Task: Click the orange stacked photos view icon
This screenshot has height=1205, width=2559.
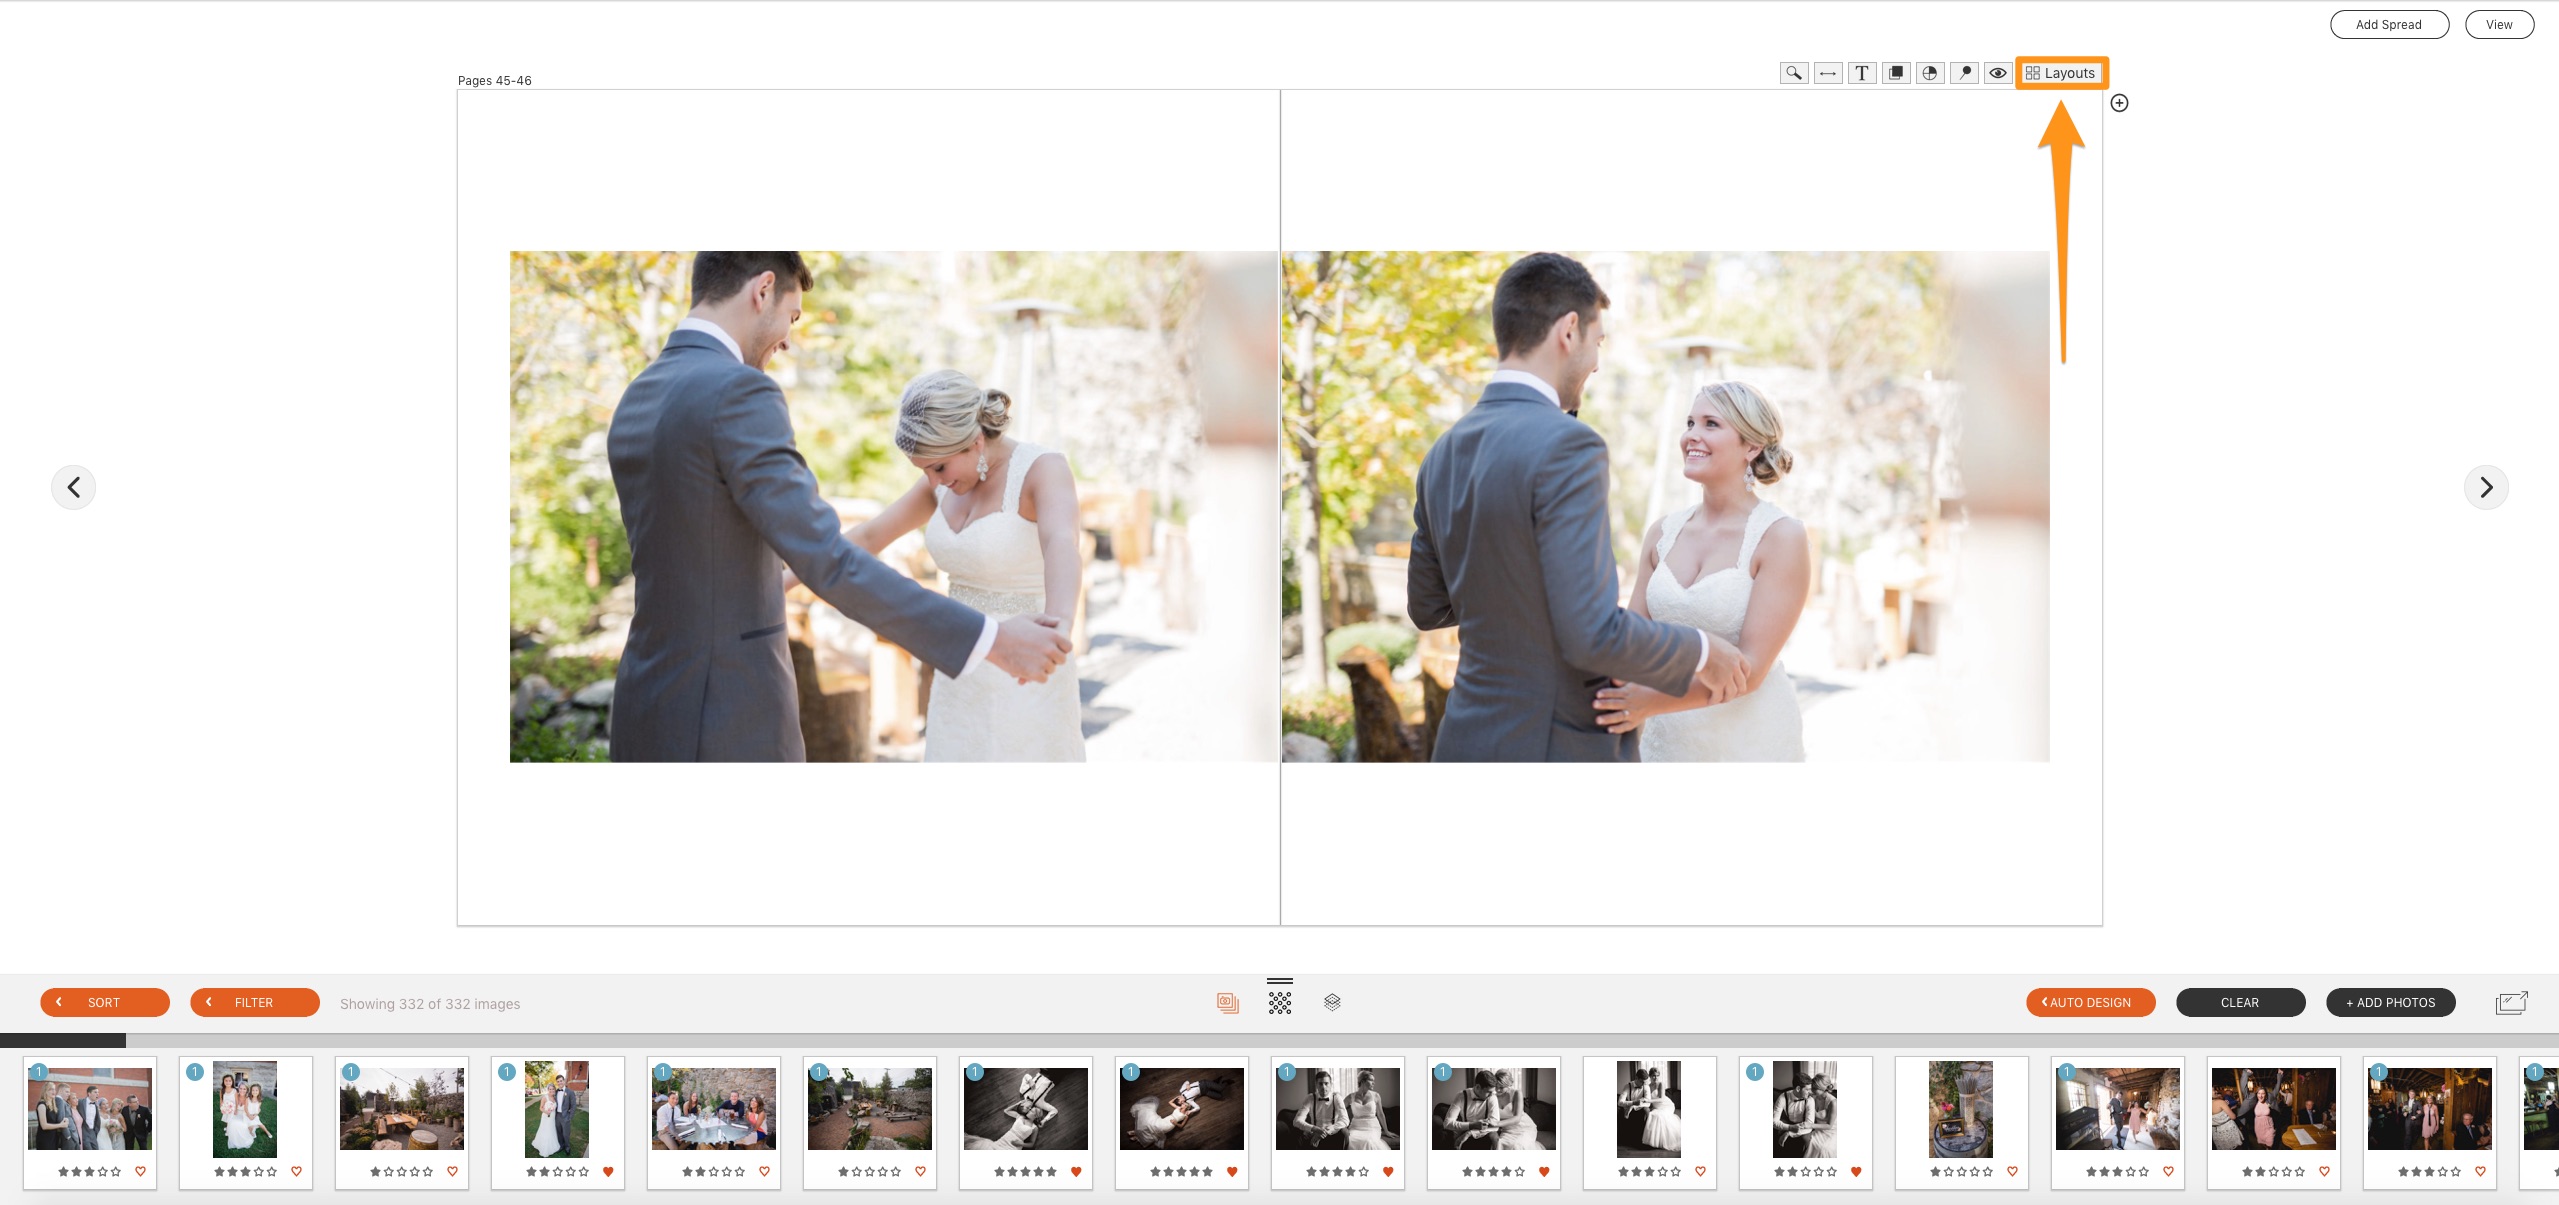Action: coord(1228,1002)
